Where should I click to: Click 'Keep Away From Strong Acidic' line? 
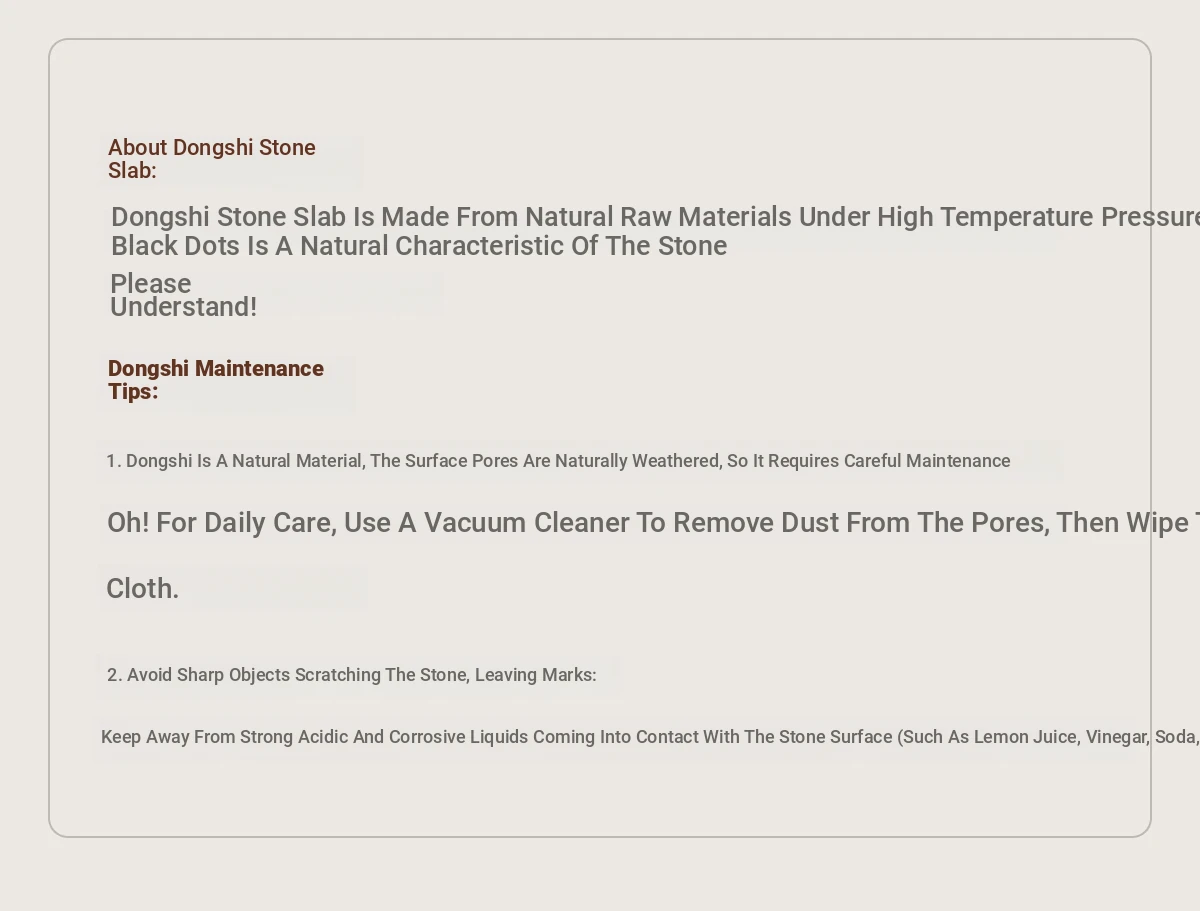(650, 737)
